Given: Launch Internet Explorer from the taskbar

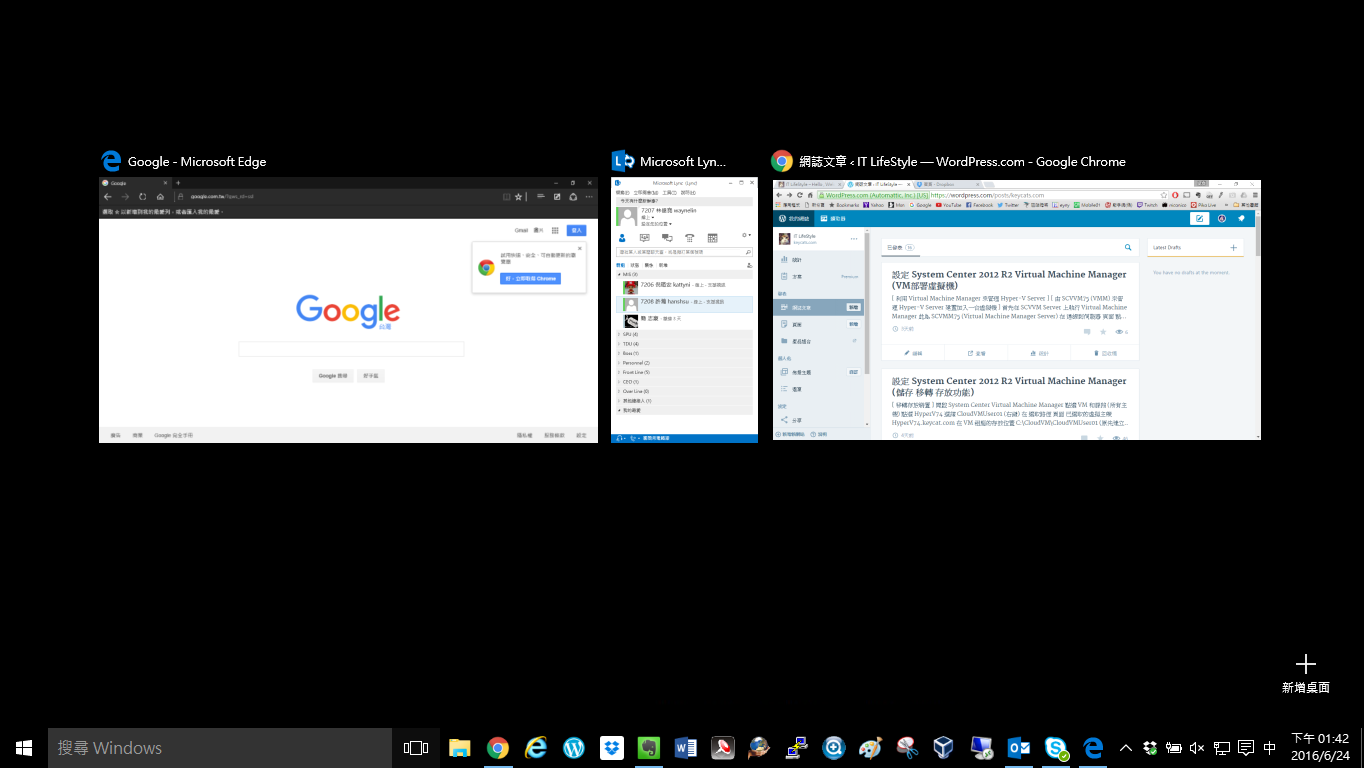Looking at the screenshot, I should (x=536, y=748).
